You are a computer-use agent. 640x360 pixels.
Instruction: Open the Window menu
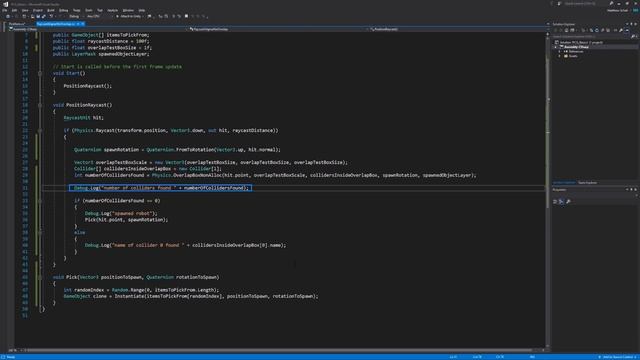click(x=128, y=10)
